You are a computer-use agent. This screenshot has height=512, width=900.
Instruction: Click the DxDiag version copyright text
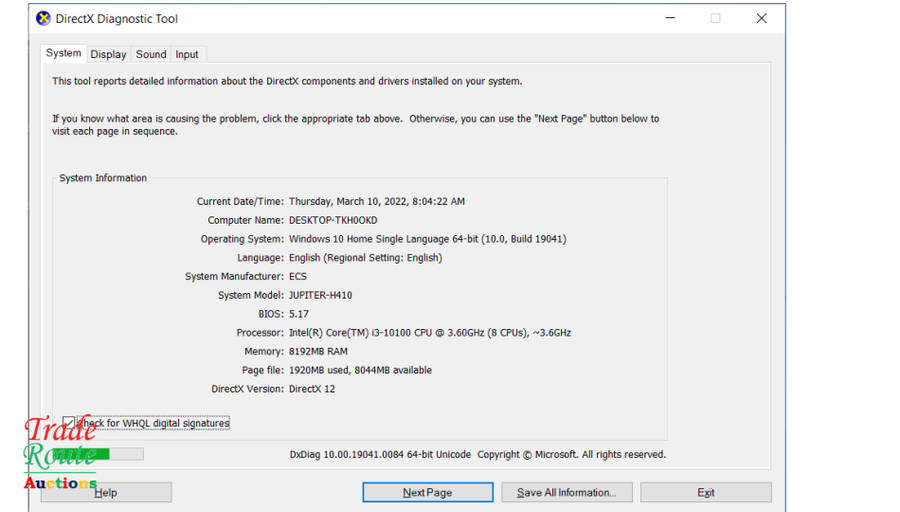pos(477,454)
